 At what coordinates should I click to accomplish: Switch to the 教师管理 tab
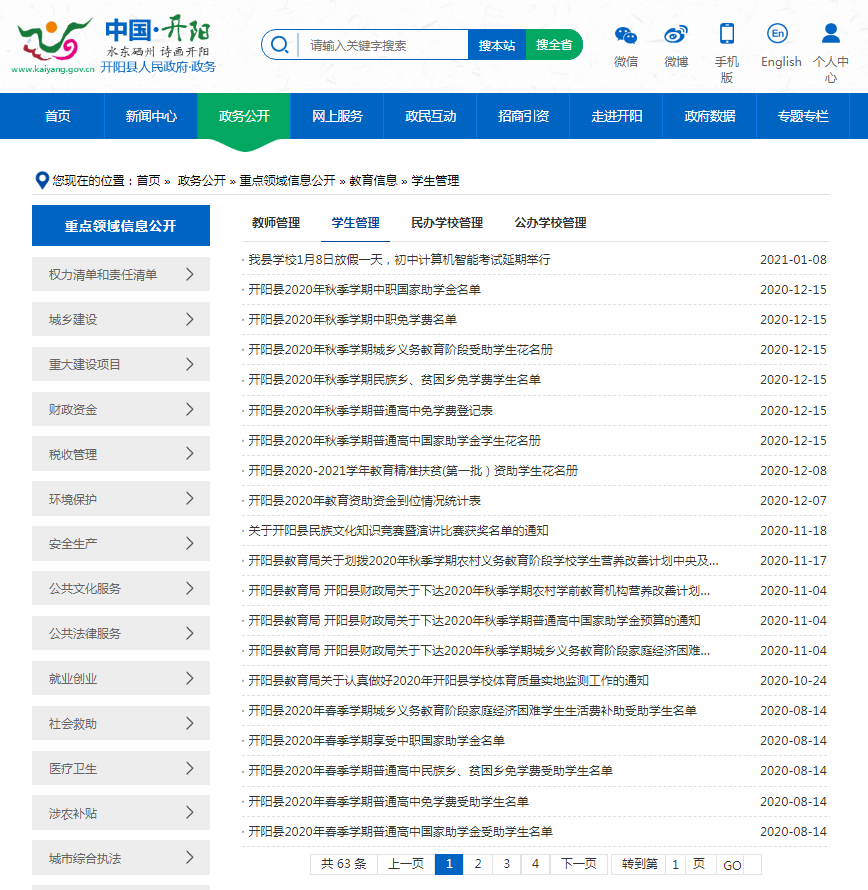pyautogui.click(x=276, y=223)
